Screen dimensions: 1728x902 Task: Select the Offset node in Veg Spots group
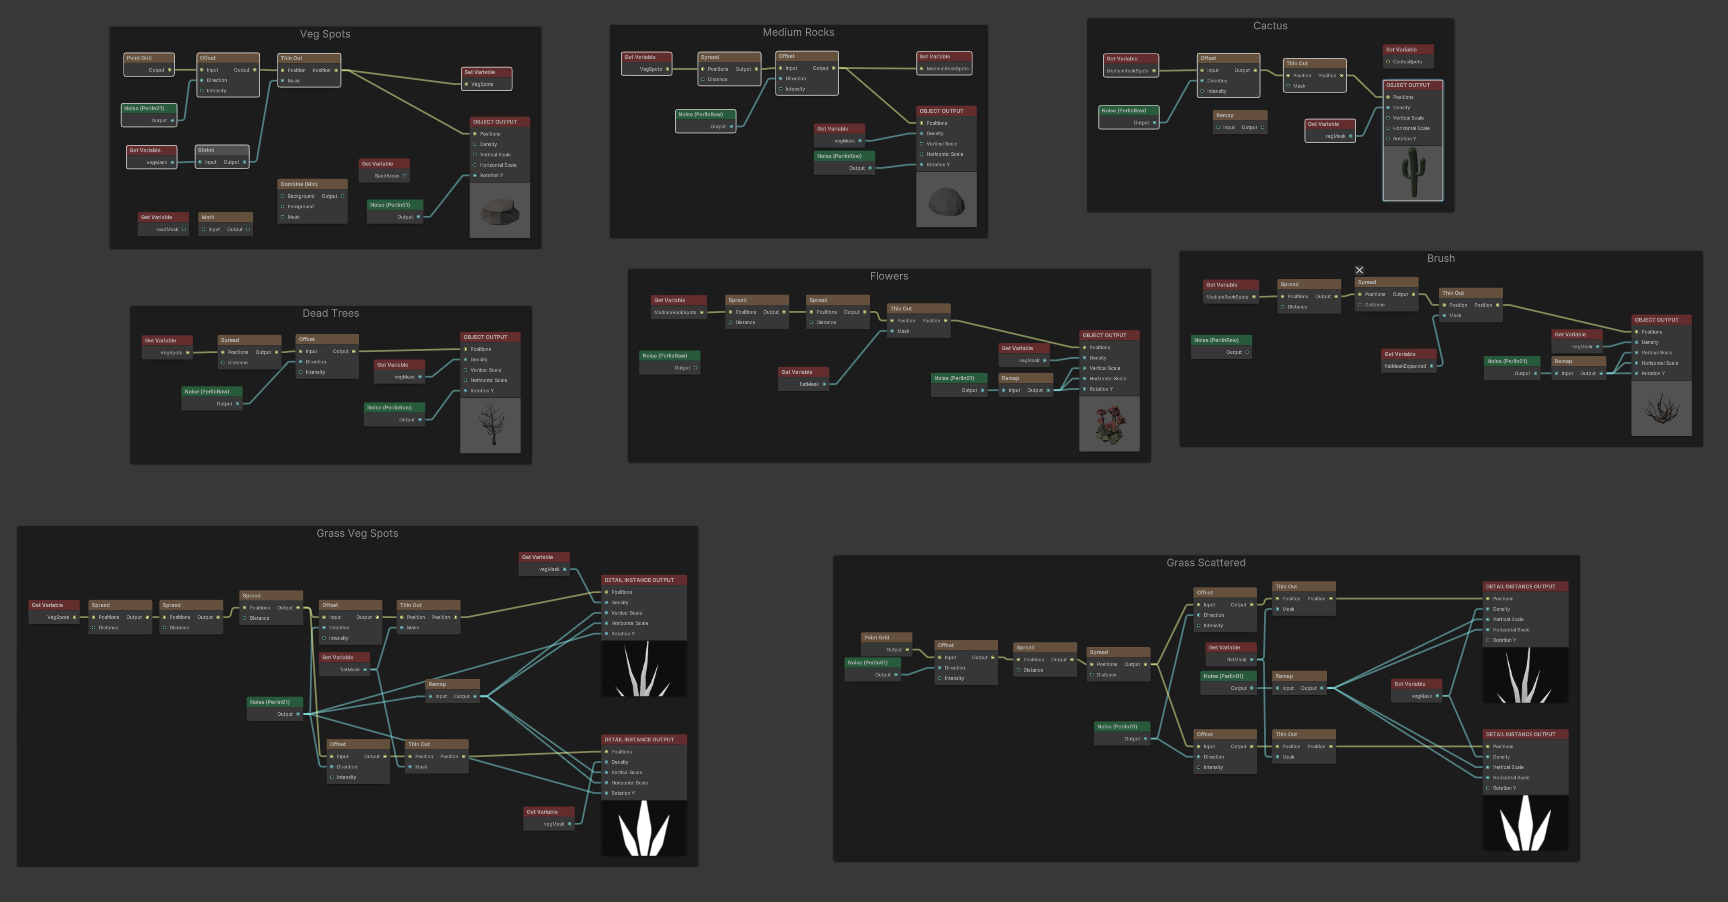tap(228, 75)
